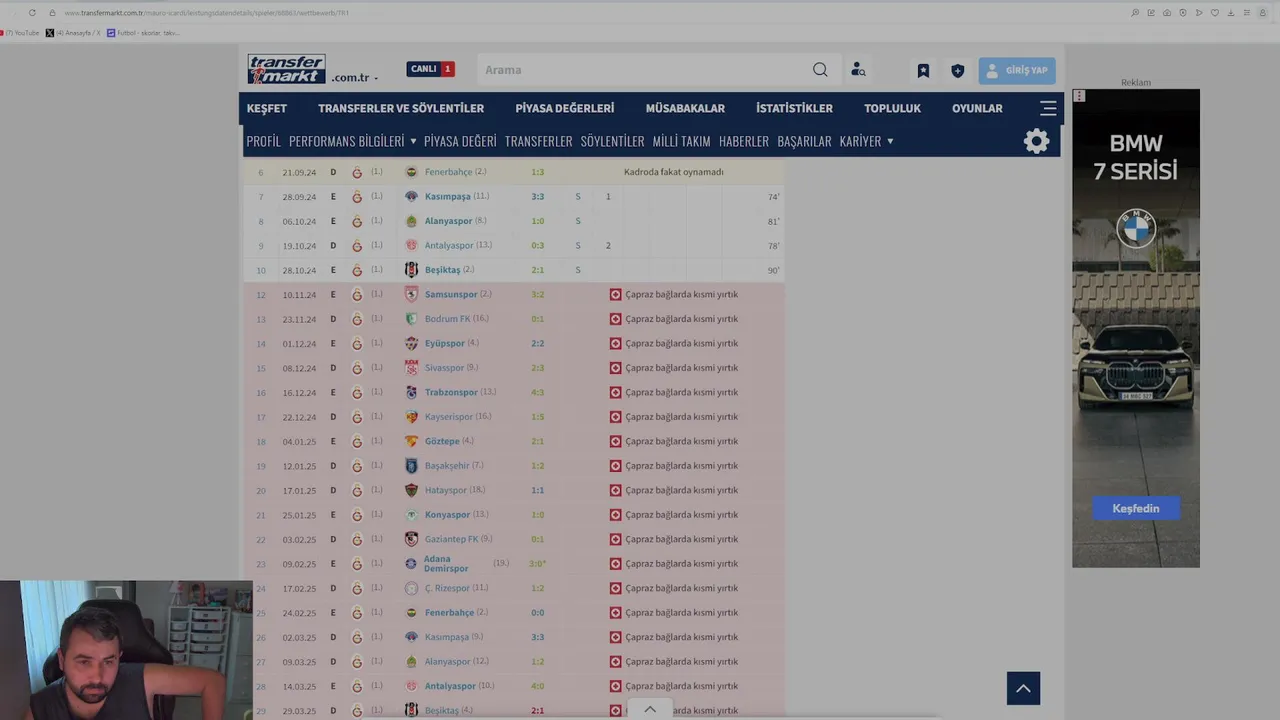
Task: Click the scroll-to-top arrow button
Action: click(x=1023, y=688)
